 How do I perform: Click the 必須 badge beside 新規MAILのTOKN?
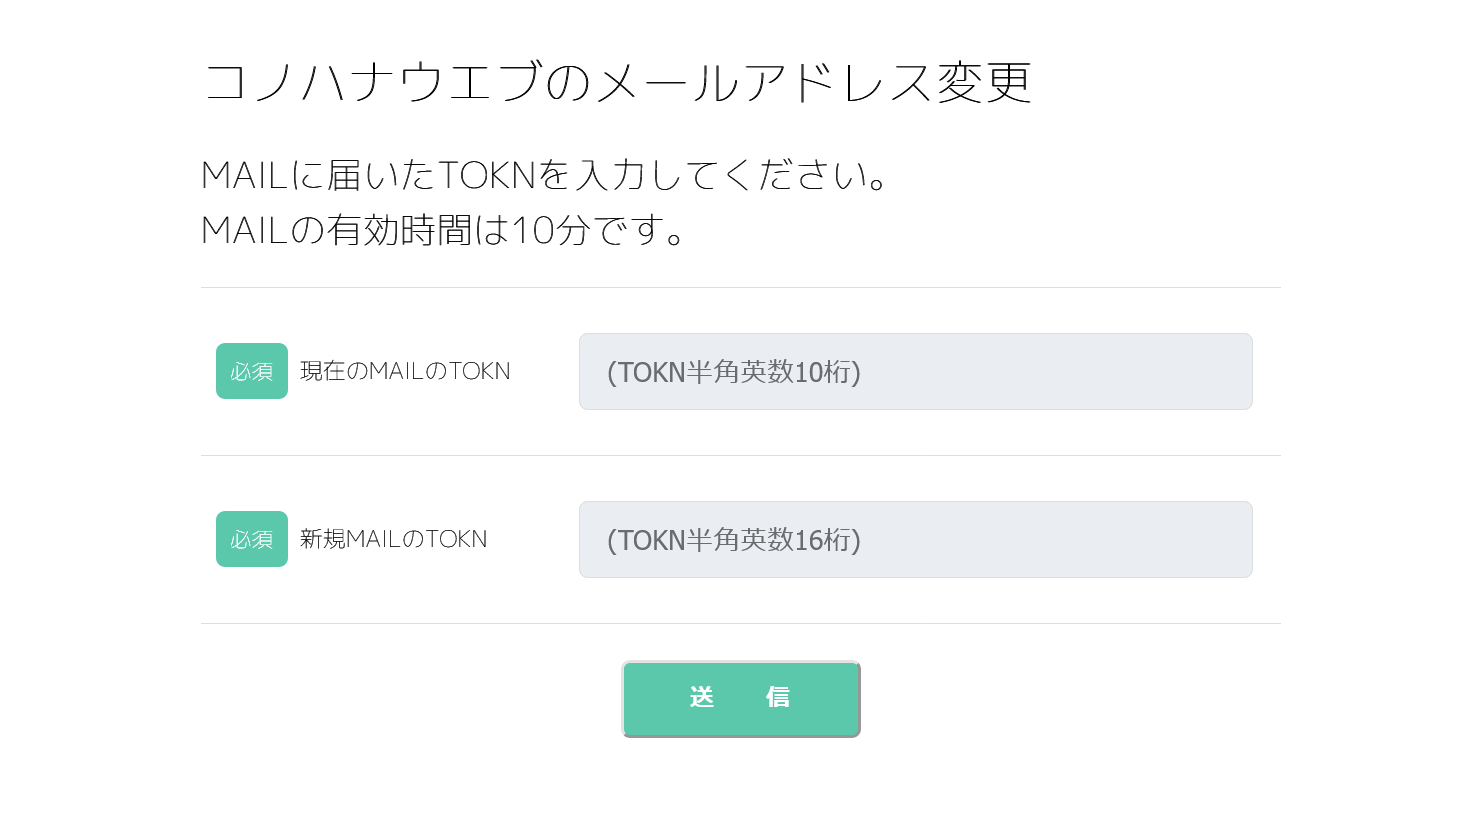tap(252, 539)
